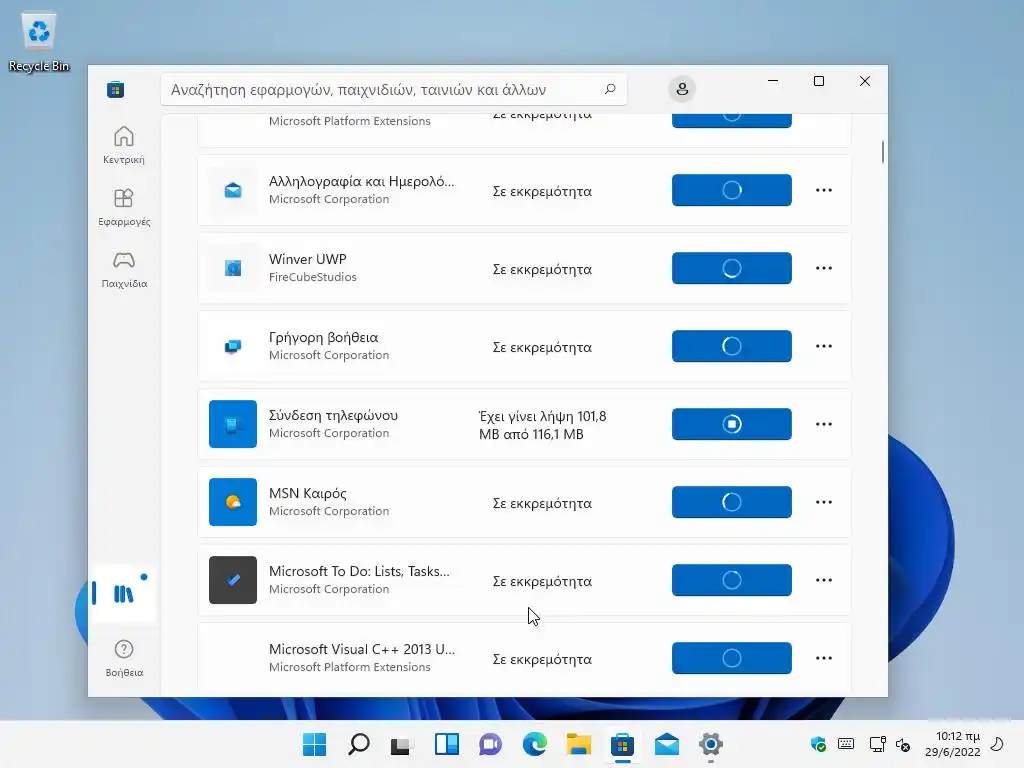The image size is (1024, 768).
Task: Click the Γρήγορη βοήθεια app icon
Action: 233,346
